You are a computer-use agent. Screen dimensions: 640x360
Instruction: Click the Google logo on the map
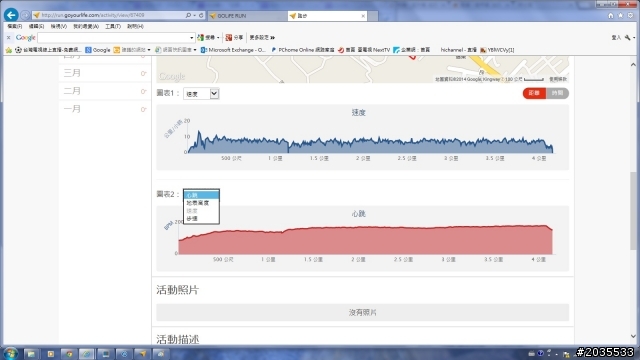point(172,76)
